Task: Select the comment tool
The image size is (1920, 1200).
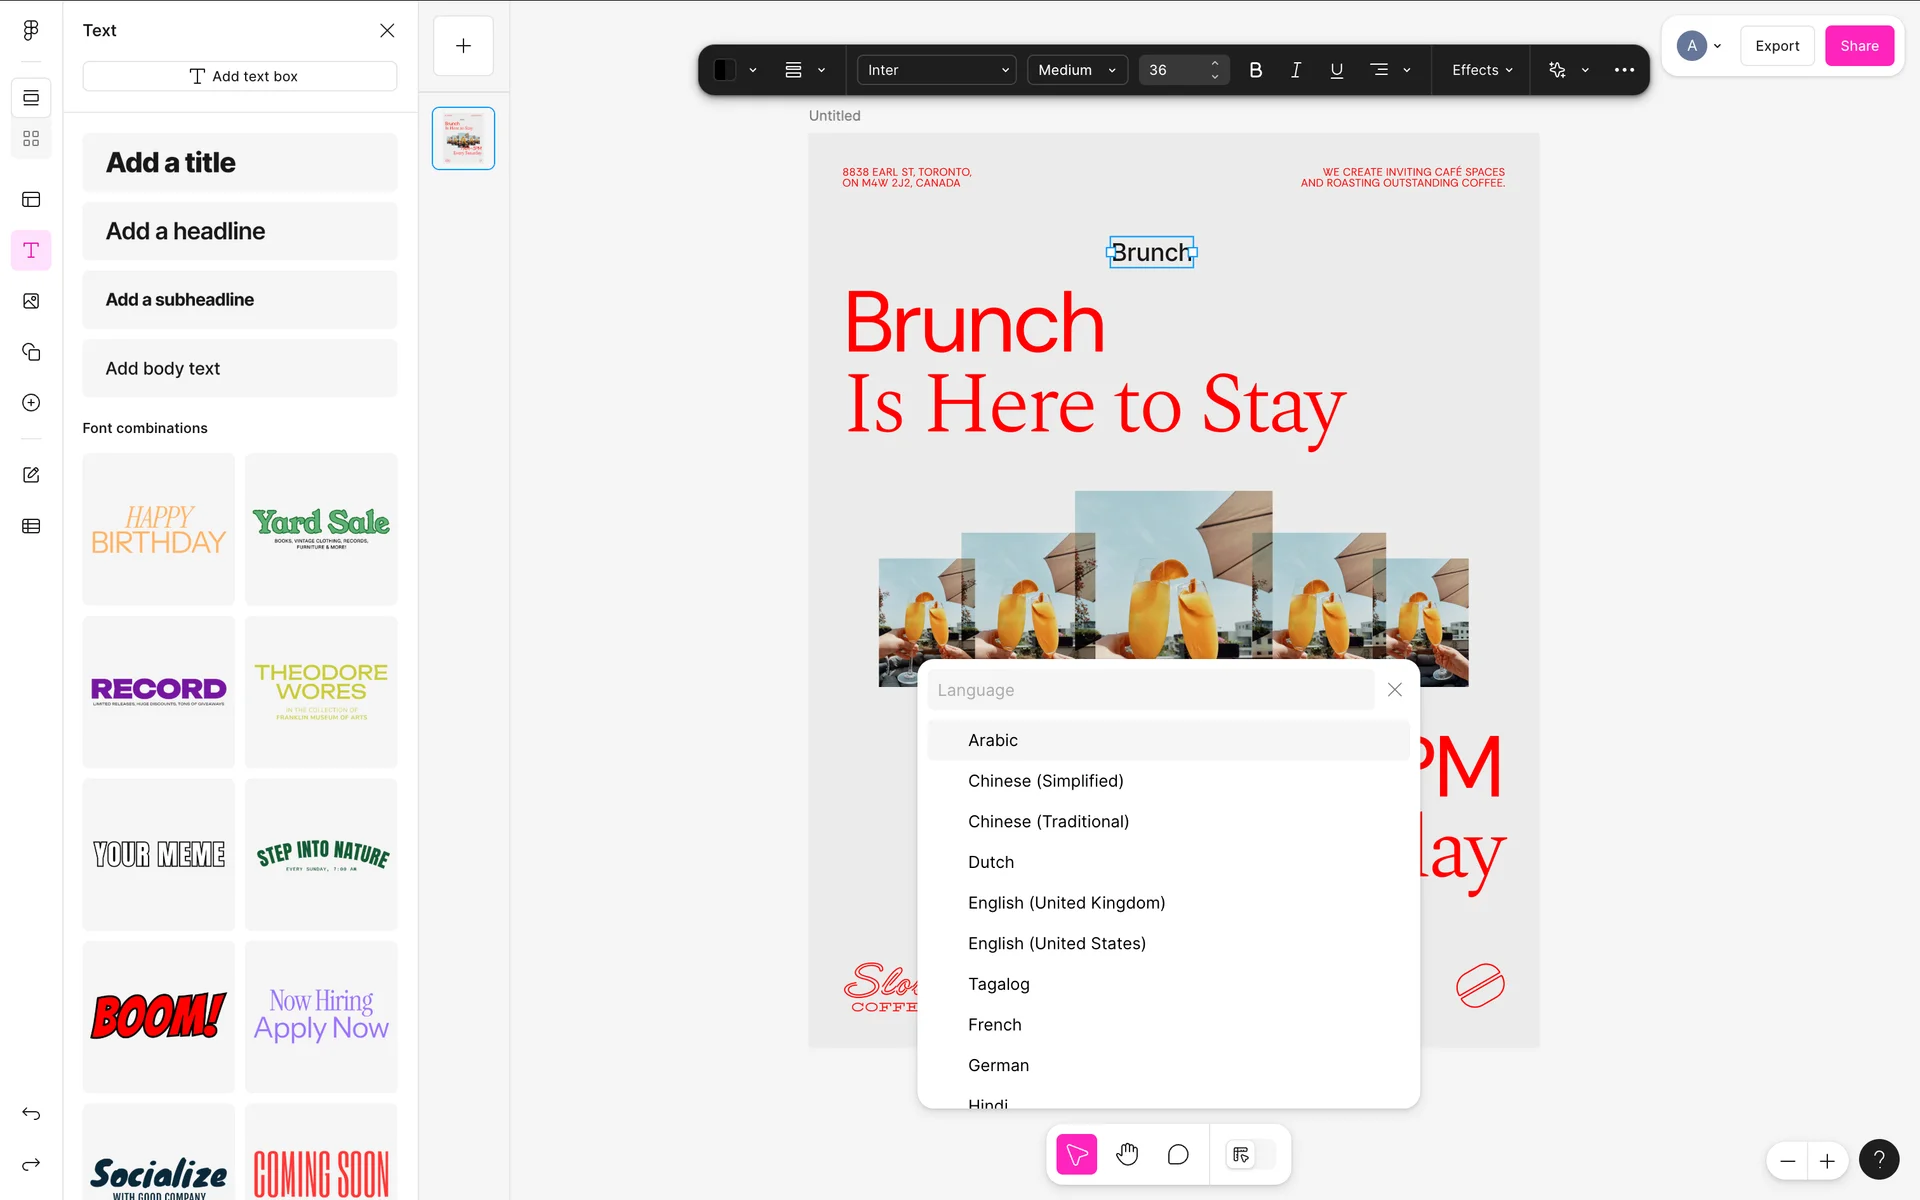Action: pos(1178,1155)
